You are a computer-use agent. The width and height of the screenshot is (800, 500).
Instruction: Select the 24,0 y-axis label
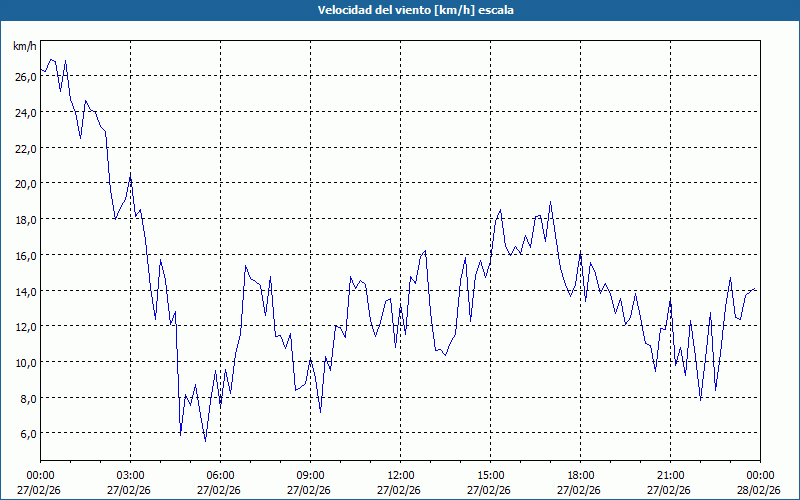pos(25,113)
